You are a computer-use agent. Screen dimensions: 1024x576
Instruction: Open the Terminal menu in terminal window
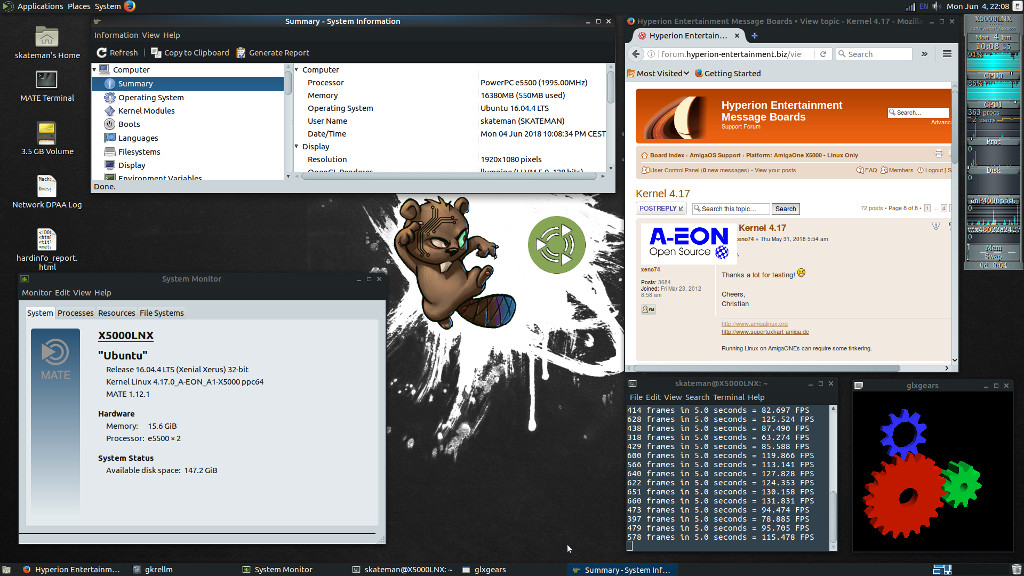(x=728, y=397)
